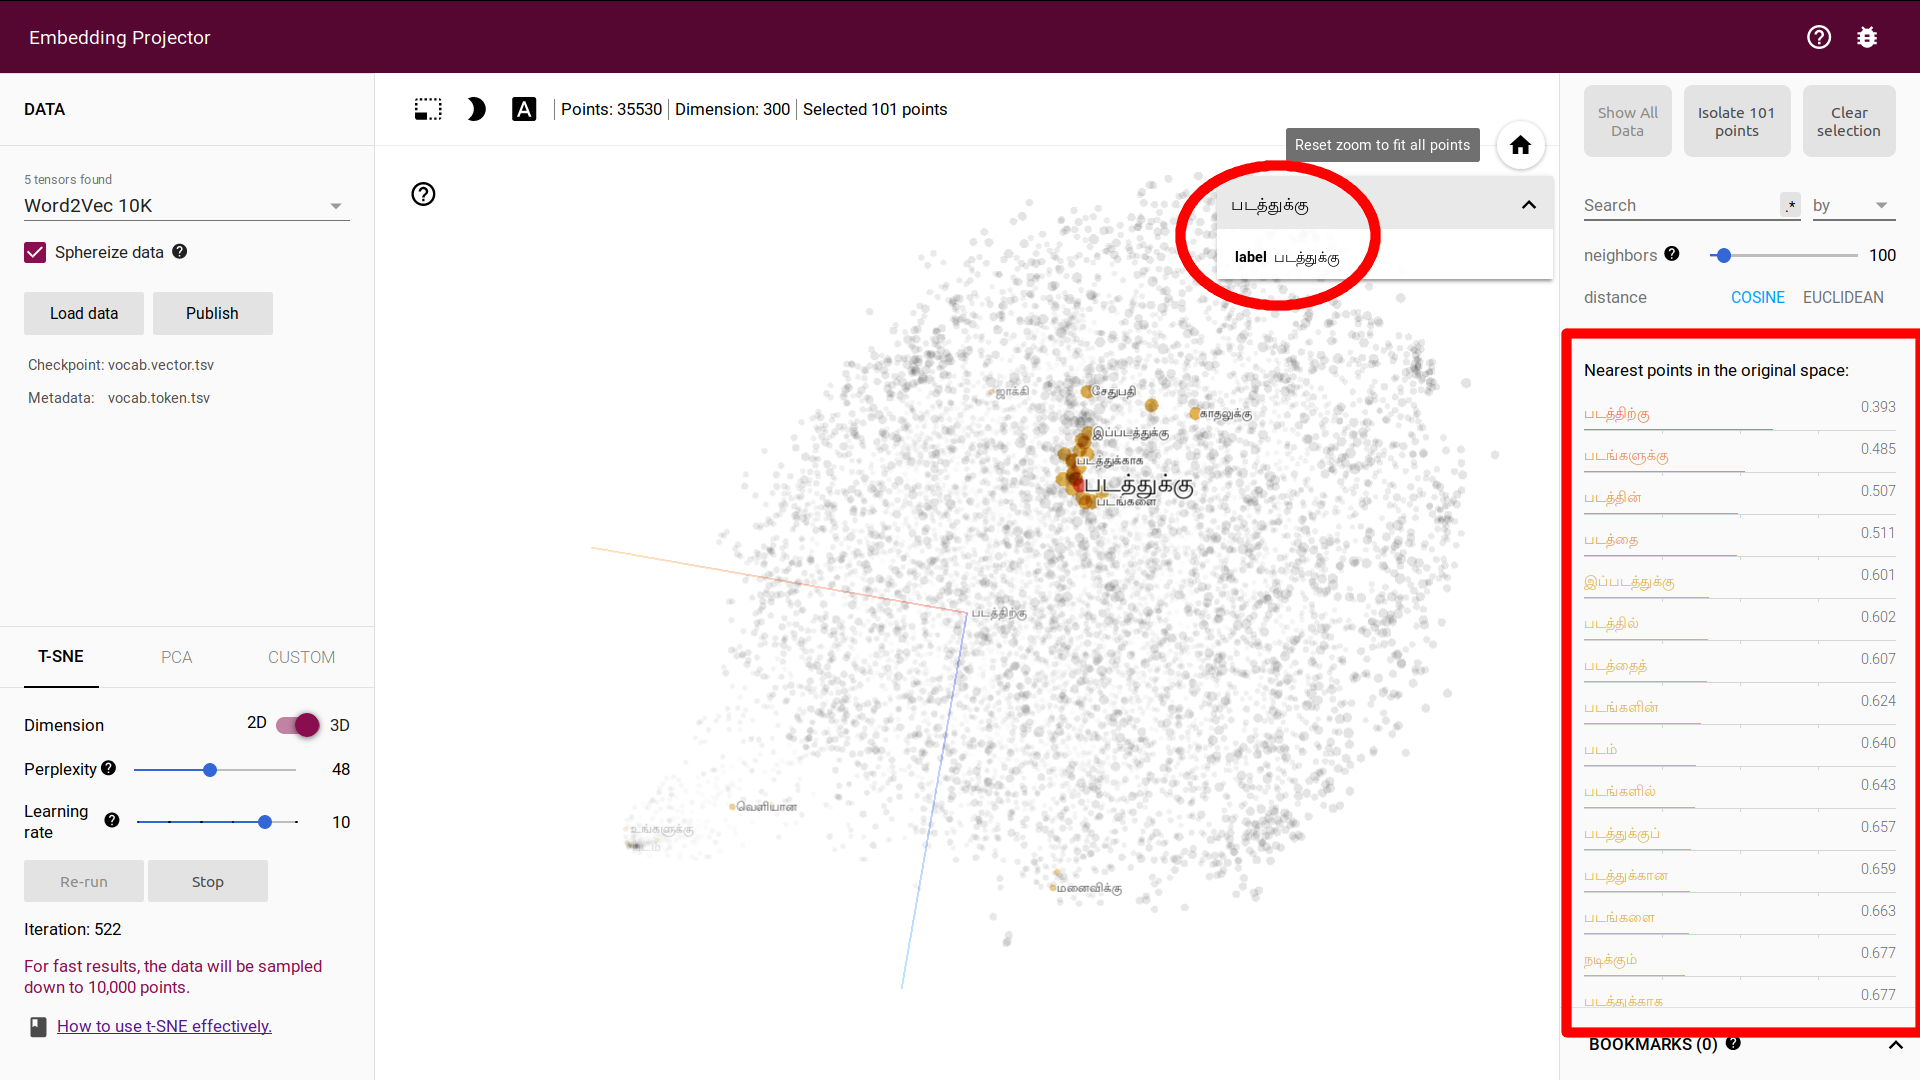Viewport: 1920px width, 1080px height.
Task: Open How to use t-SNE effectively link
Action: [x=164, y=1026]
